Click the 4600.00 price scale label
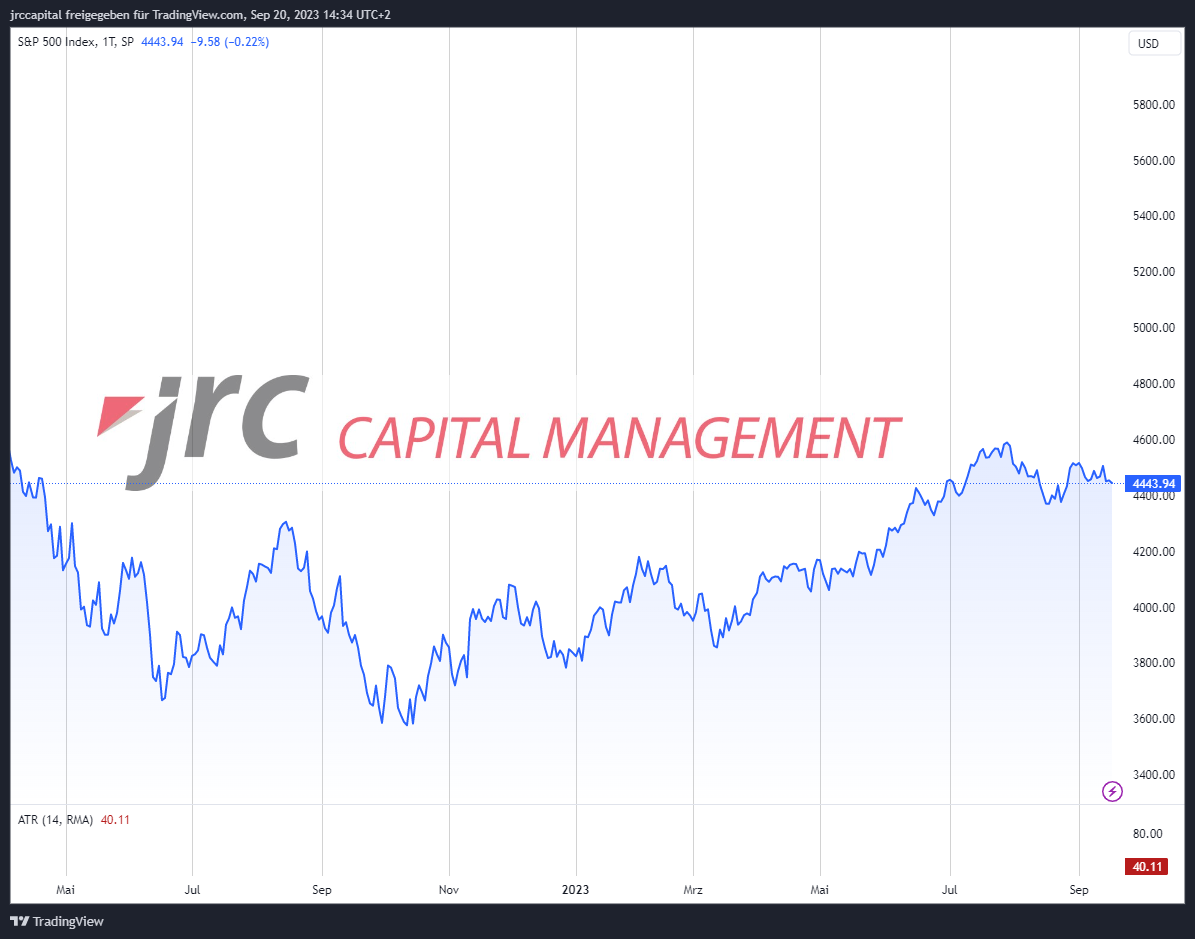The height and width of the screenshot is (939, 1195). pos(1154,440)
